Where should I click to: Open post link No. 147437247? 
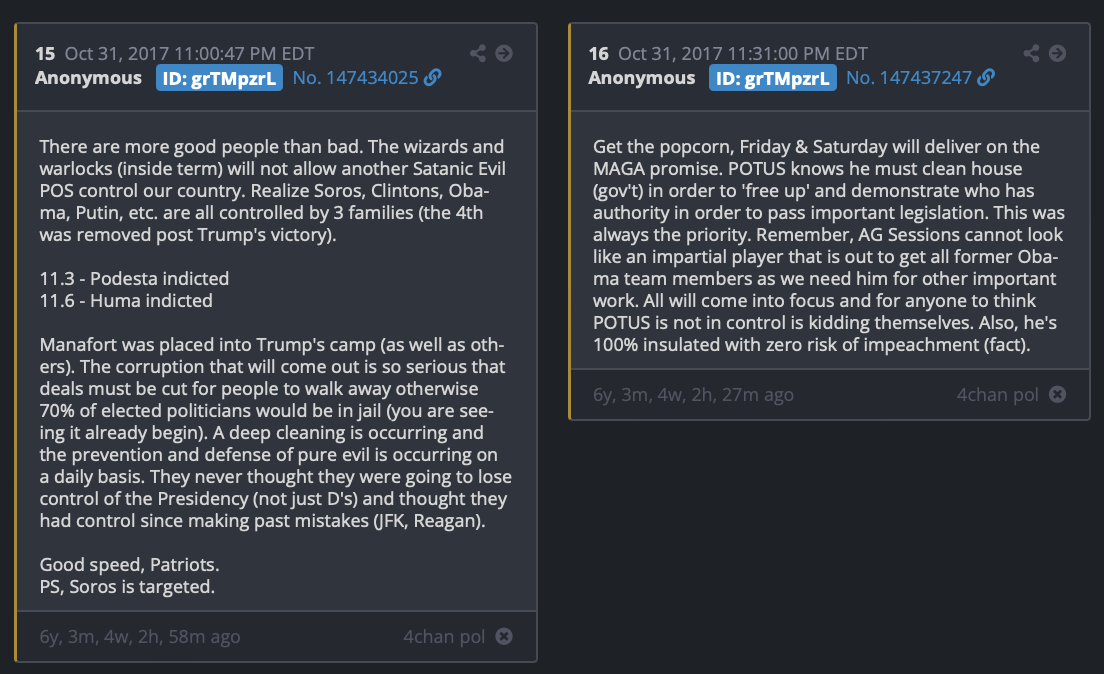click(x=908, y=78)
